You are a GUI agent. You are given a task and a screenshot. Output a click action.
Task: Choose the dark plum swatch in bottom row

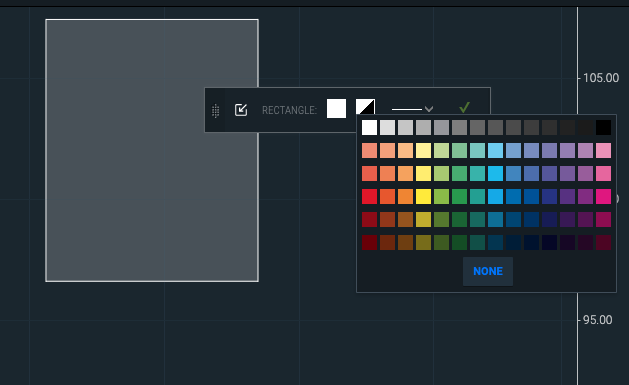(x=585, y=243)
